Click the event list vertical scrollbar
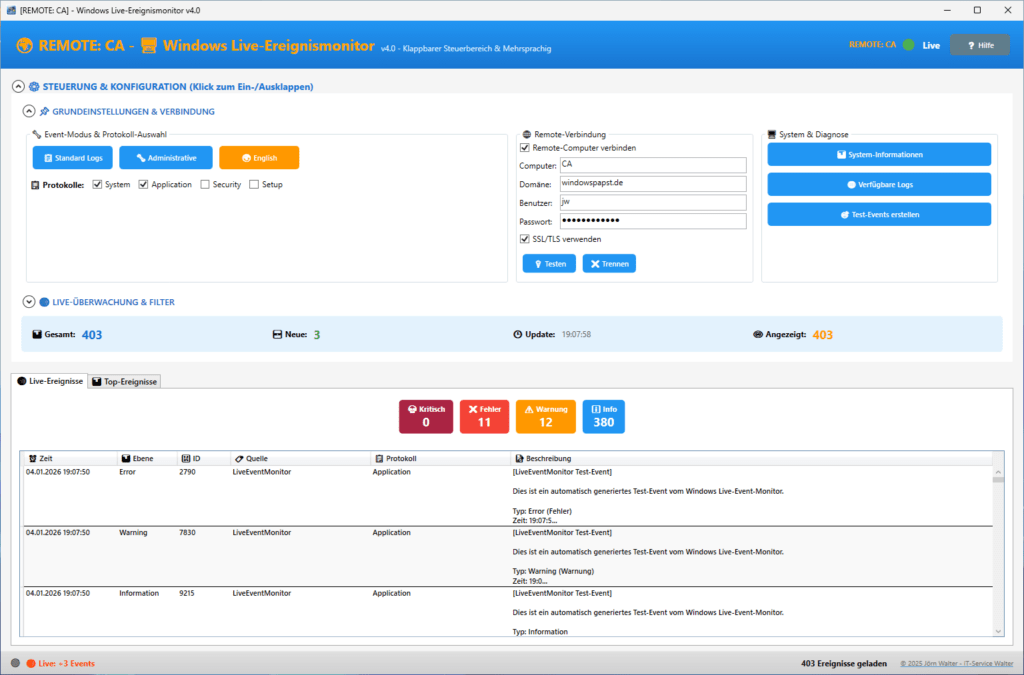Screen dimensions: 1024x675 coord(997,550)
